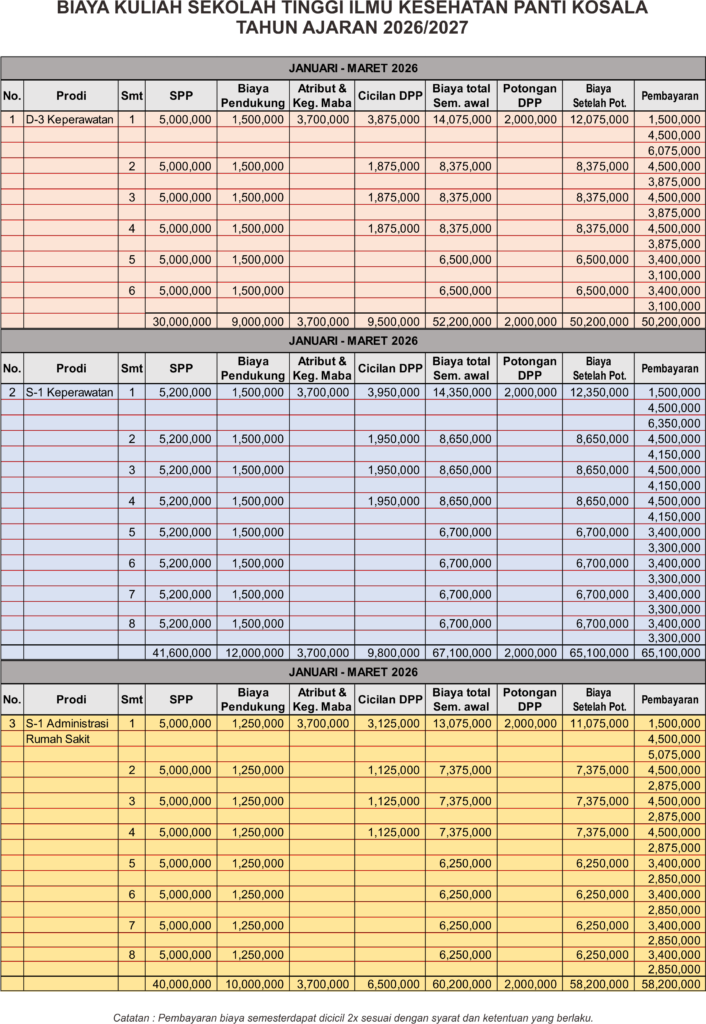
Task: Select the 52,200,000 total cell
Action: [461, 322]
